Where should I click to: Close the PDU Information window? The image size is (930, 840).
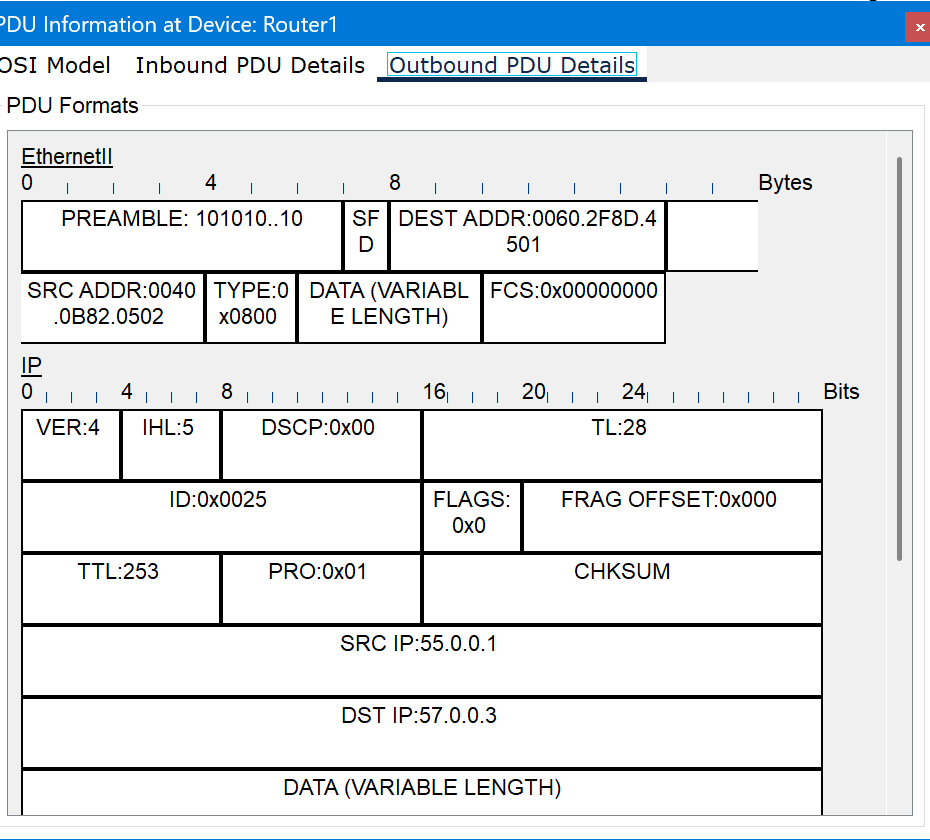(919, 27)
